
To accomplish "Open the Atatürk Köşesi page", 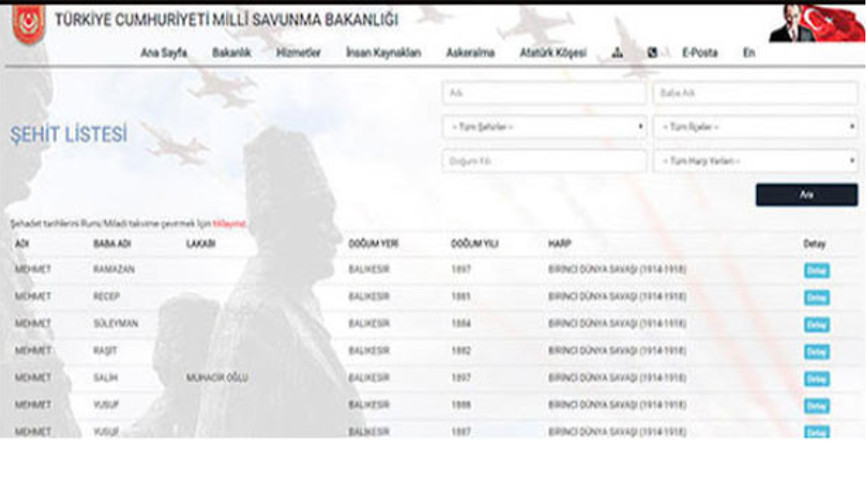I will point(552,53).
